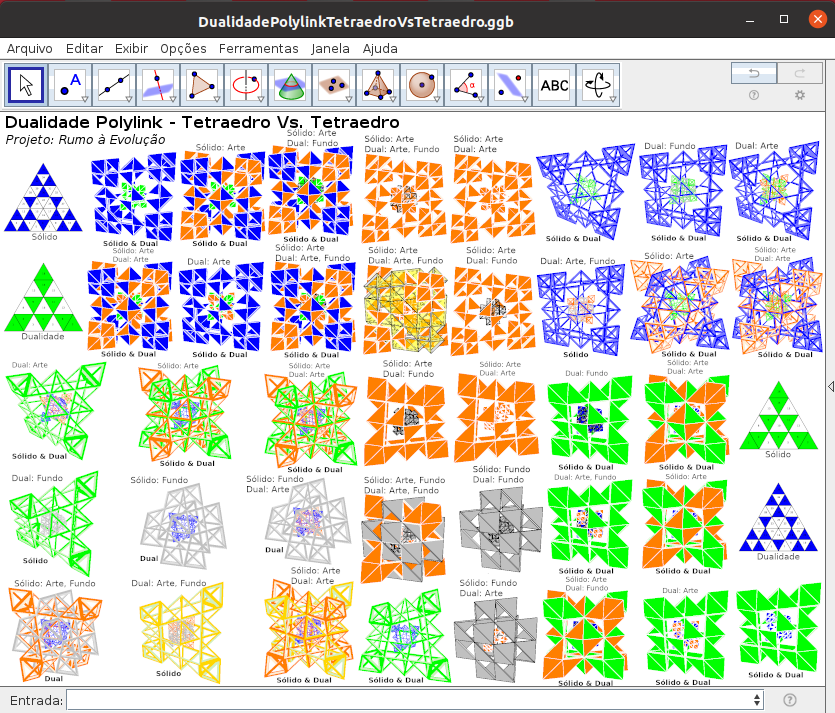This screenshot has width=835, height=713.
Task: Click the Undo button
Action: click(x=754, y=73)
